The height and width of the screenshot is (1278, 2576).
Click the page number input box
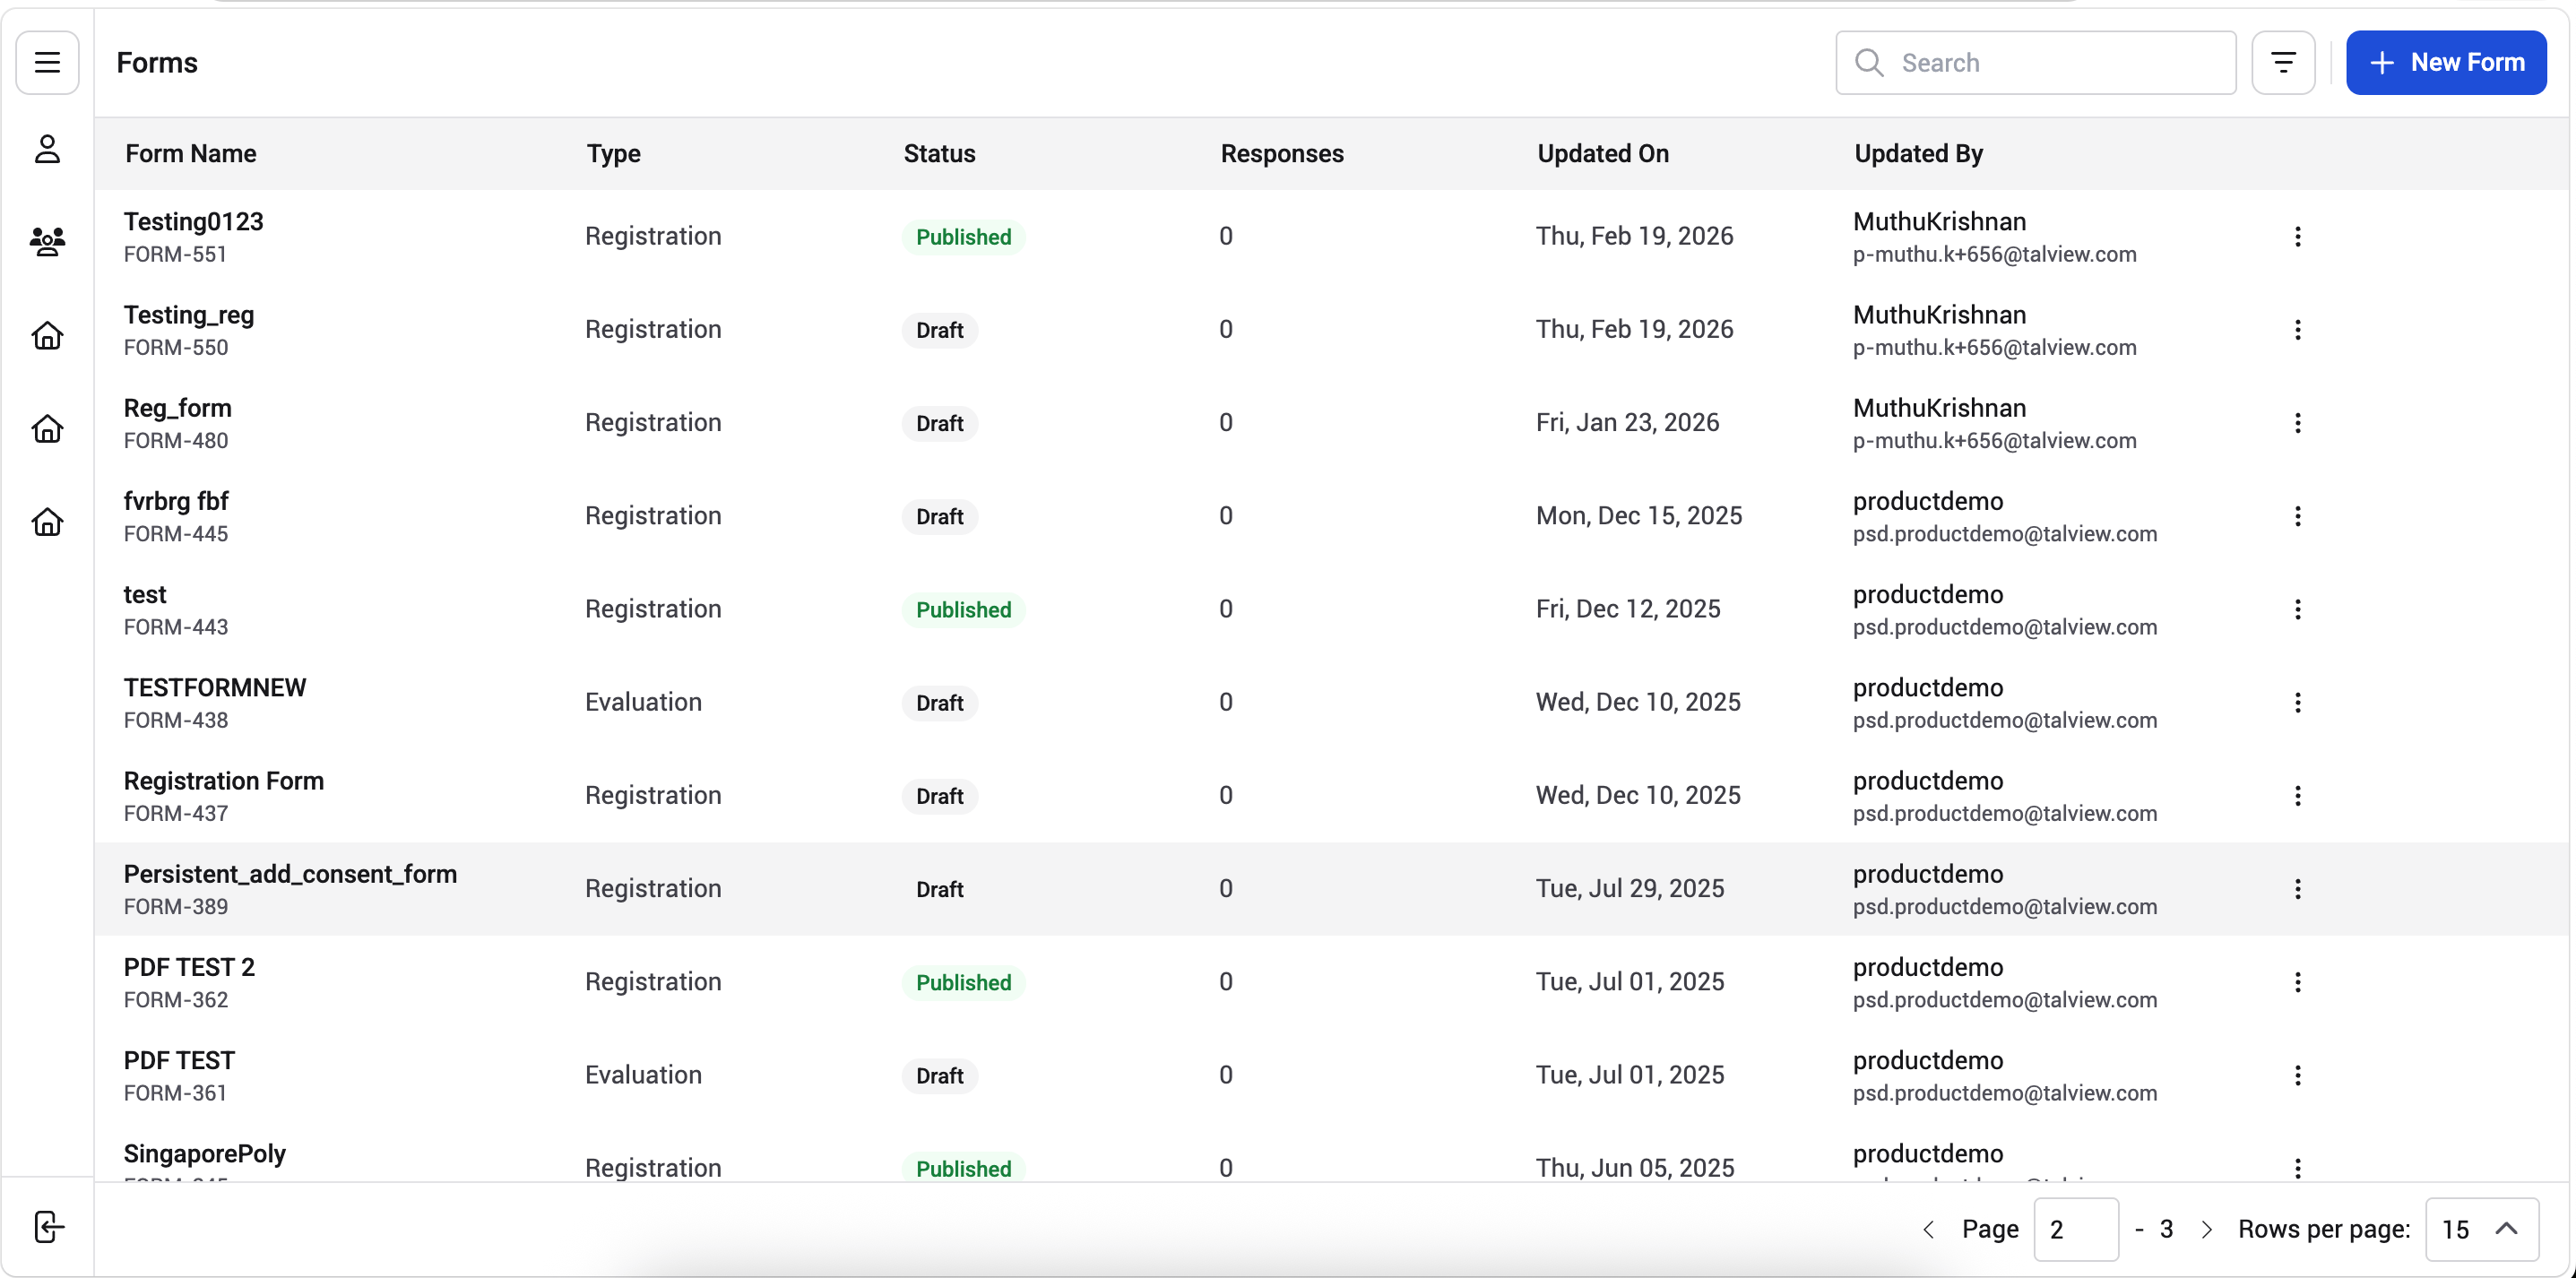2076,1229
